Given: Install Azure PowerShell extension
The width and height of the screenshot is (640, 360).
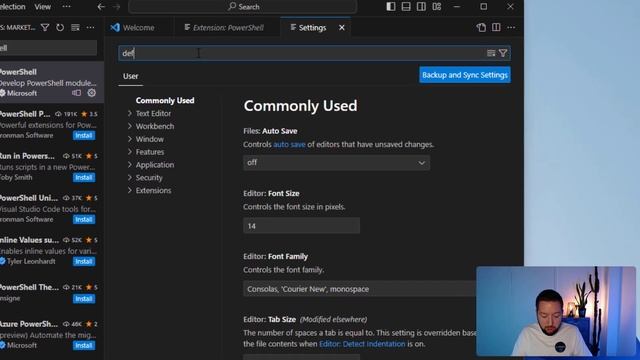Looking at the screenshot, I should (84, 345).
